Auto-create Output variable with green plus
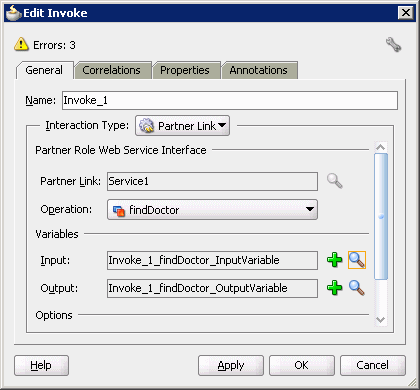The width and height of the screenshot is (420, 390). coord(335,288)
